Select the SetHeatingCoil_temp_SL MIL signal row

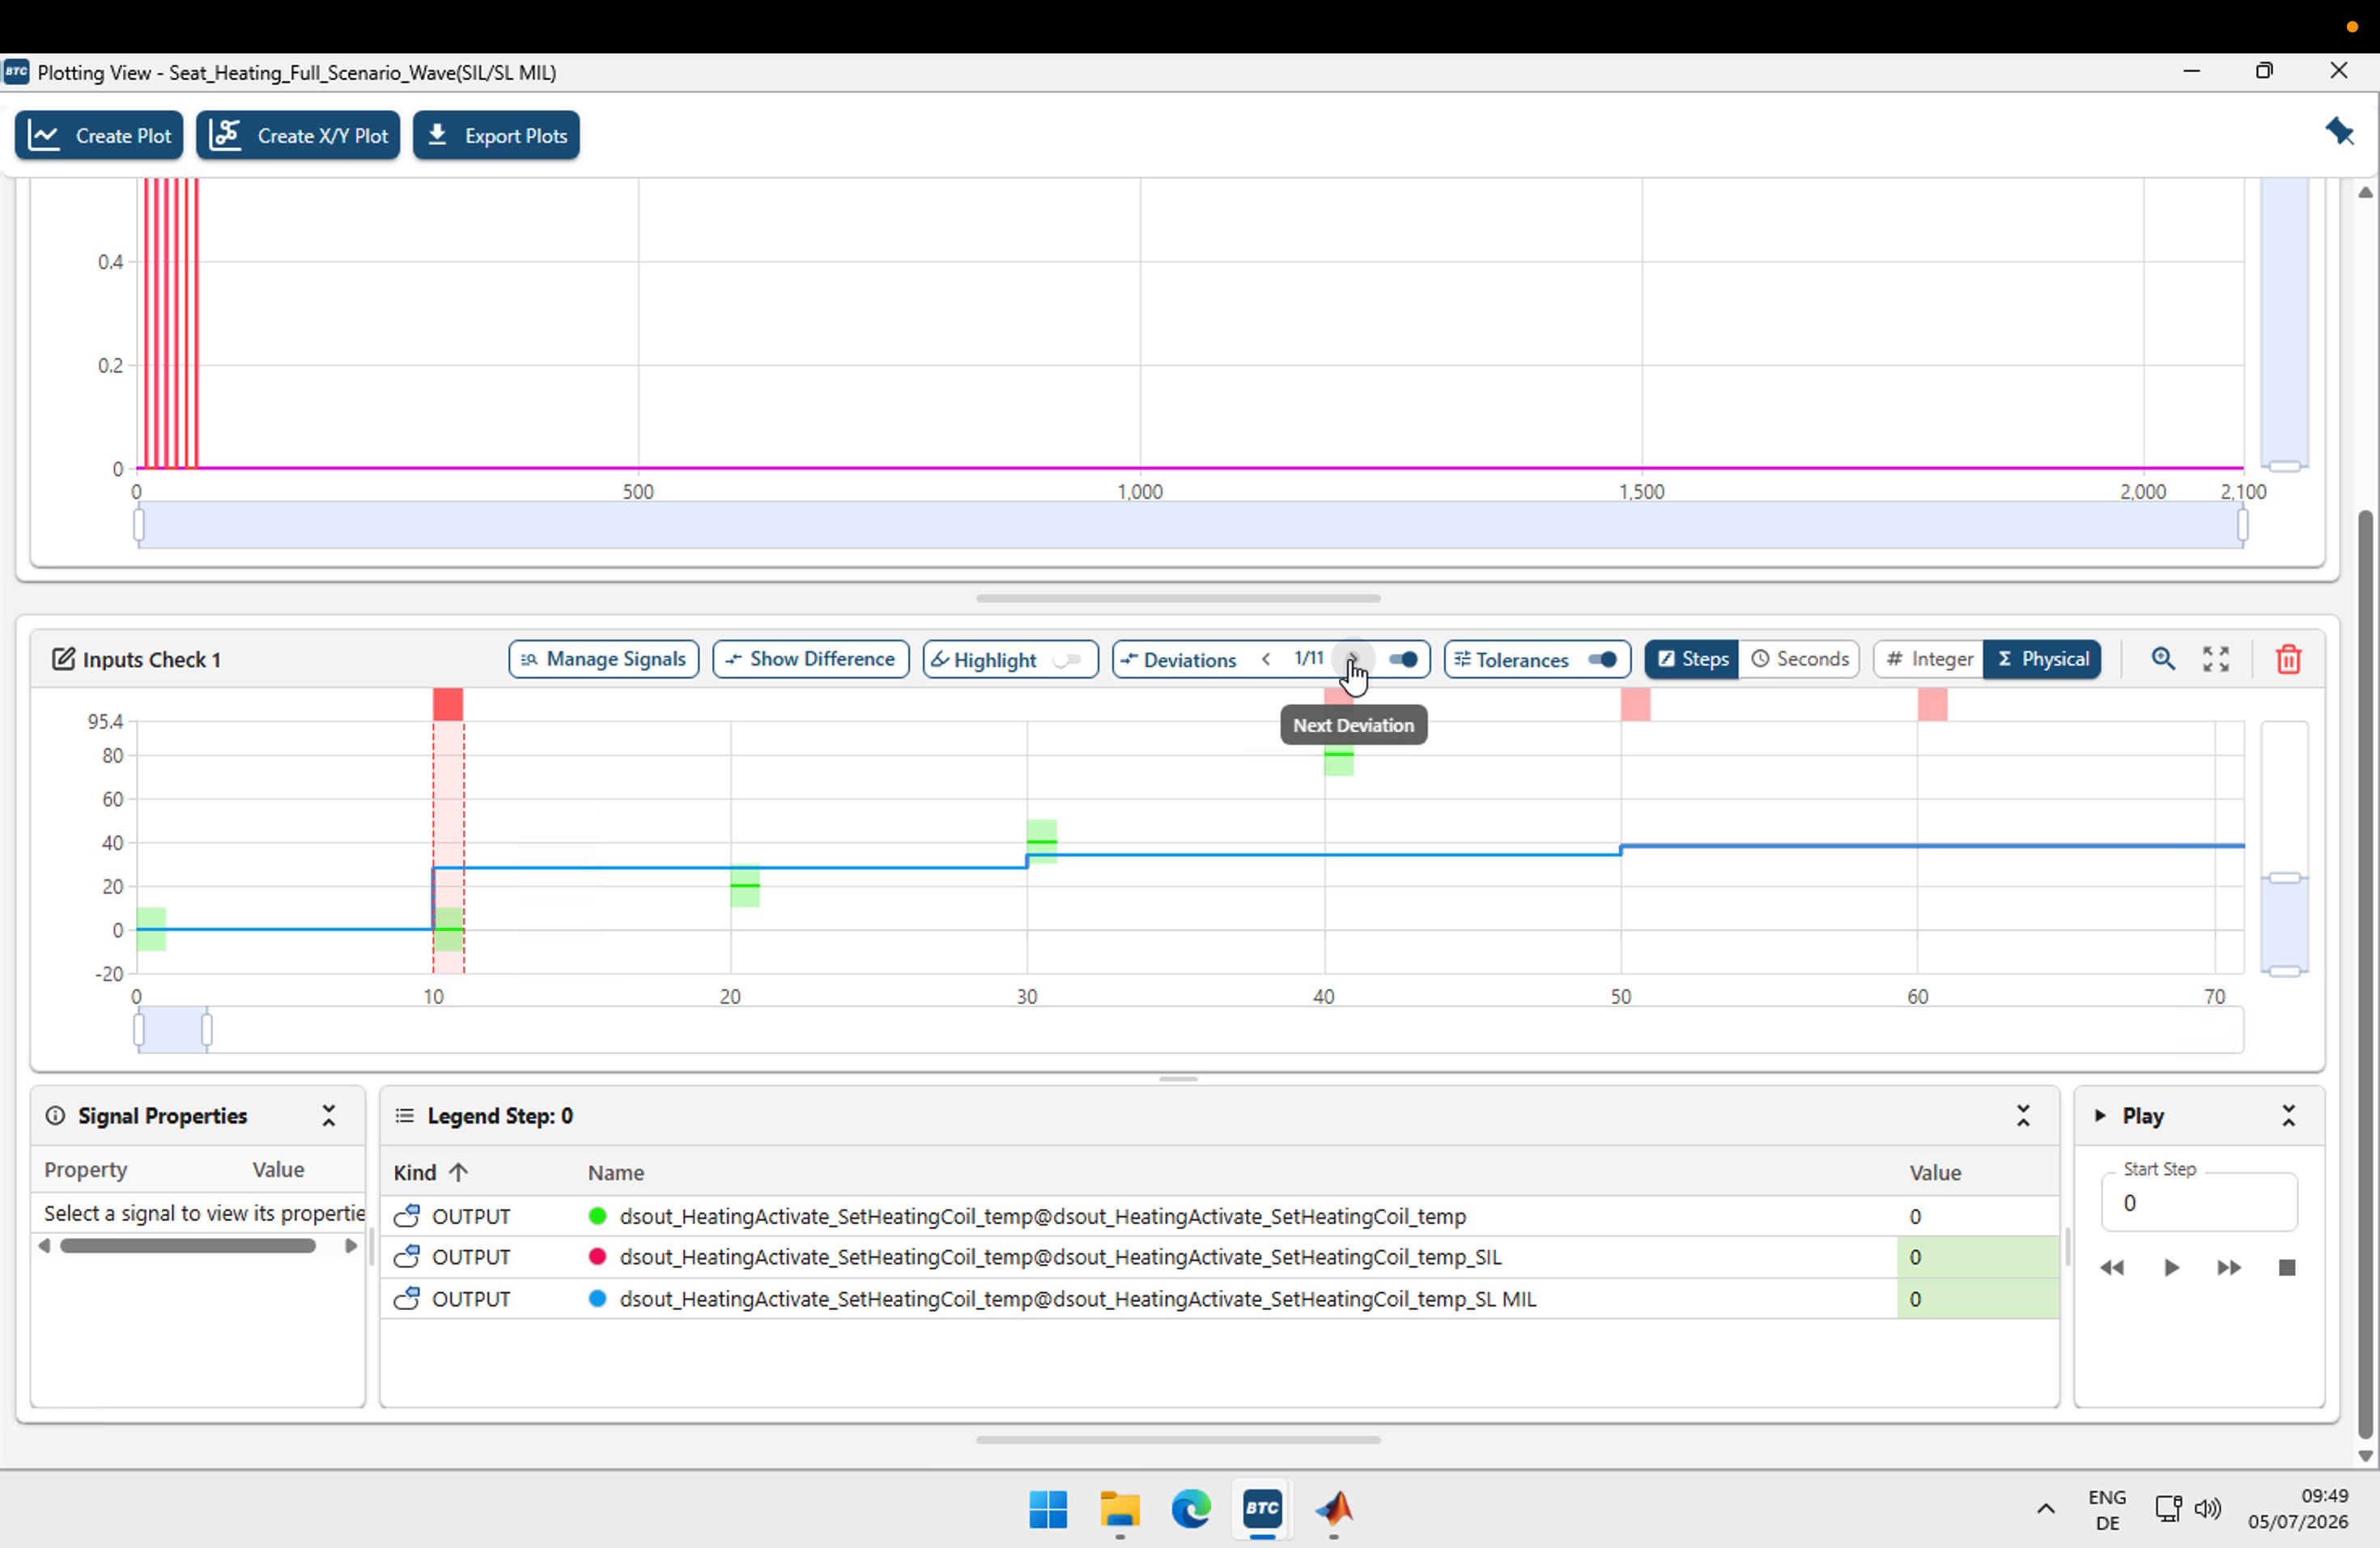point(1220,1299)
